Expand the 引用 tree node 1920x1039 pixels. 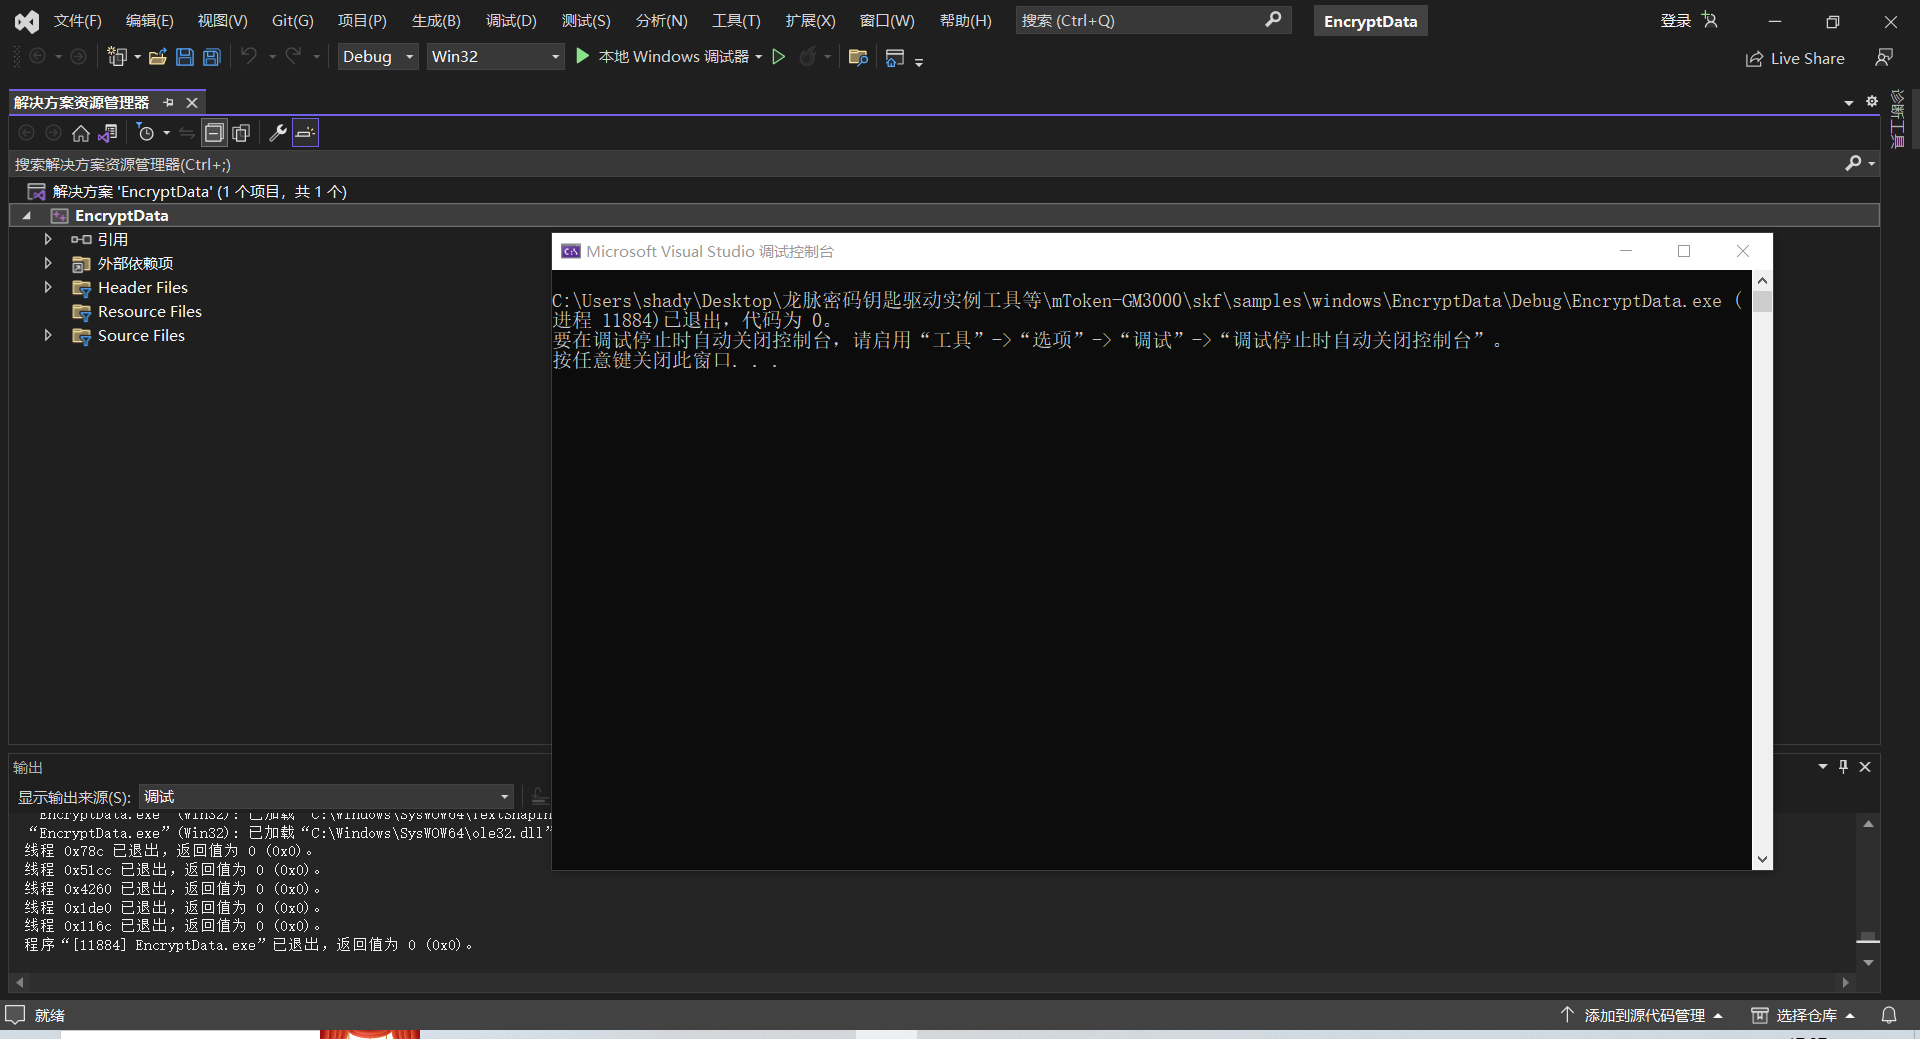pos(47,239)
